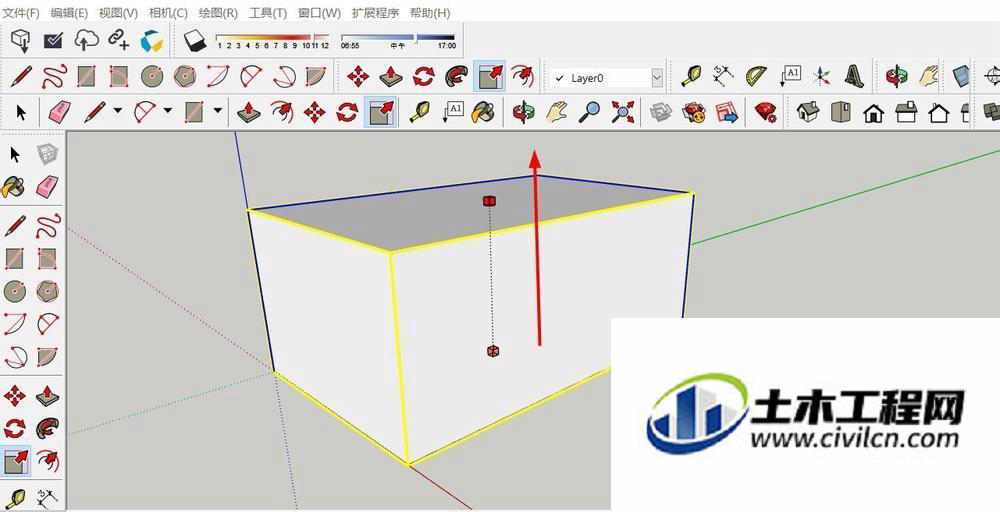Select Pan hand beside the Zoom magnifier
1000x512 pixels.
coord(556,112)
